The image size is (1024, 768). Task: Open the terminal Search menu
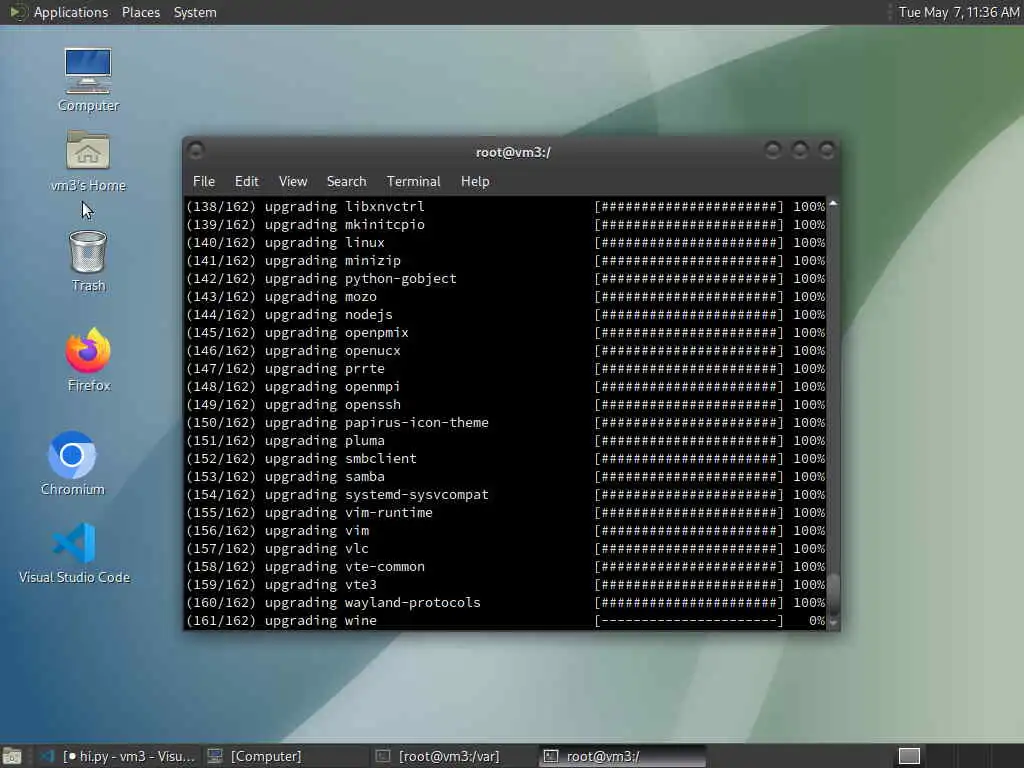pos(346,182)
